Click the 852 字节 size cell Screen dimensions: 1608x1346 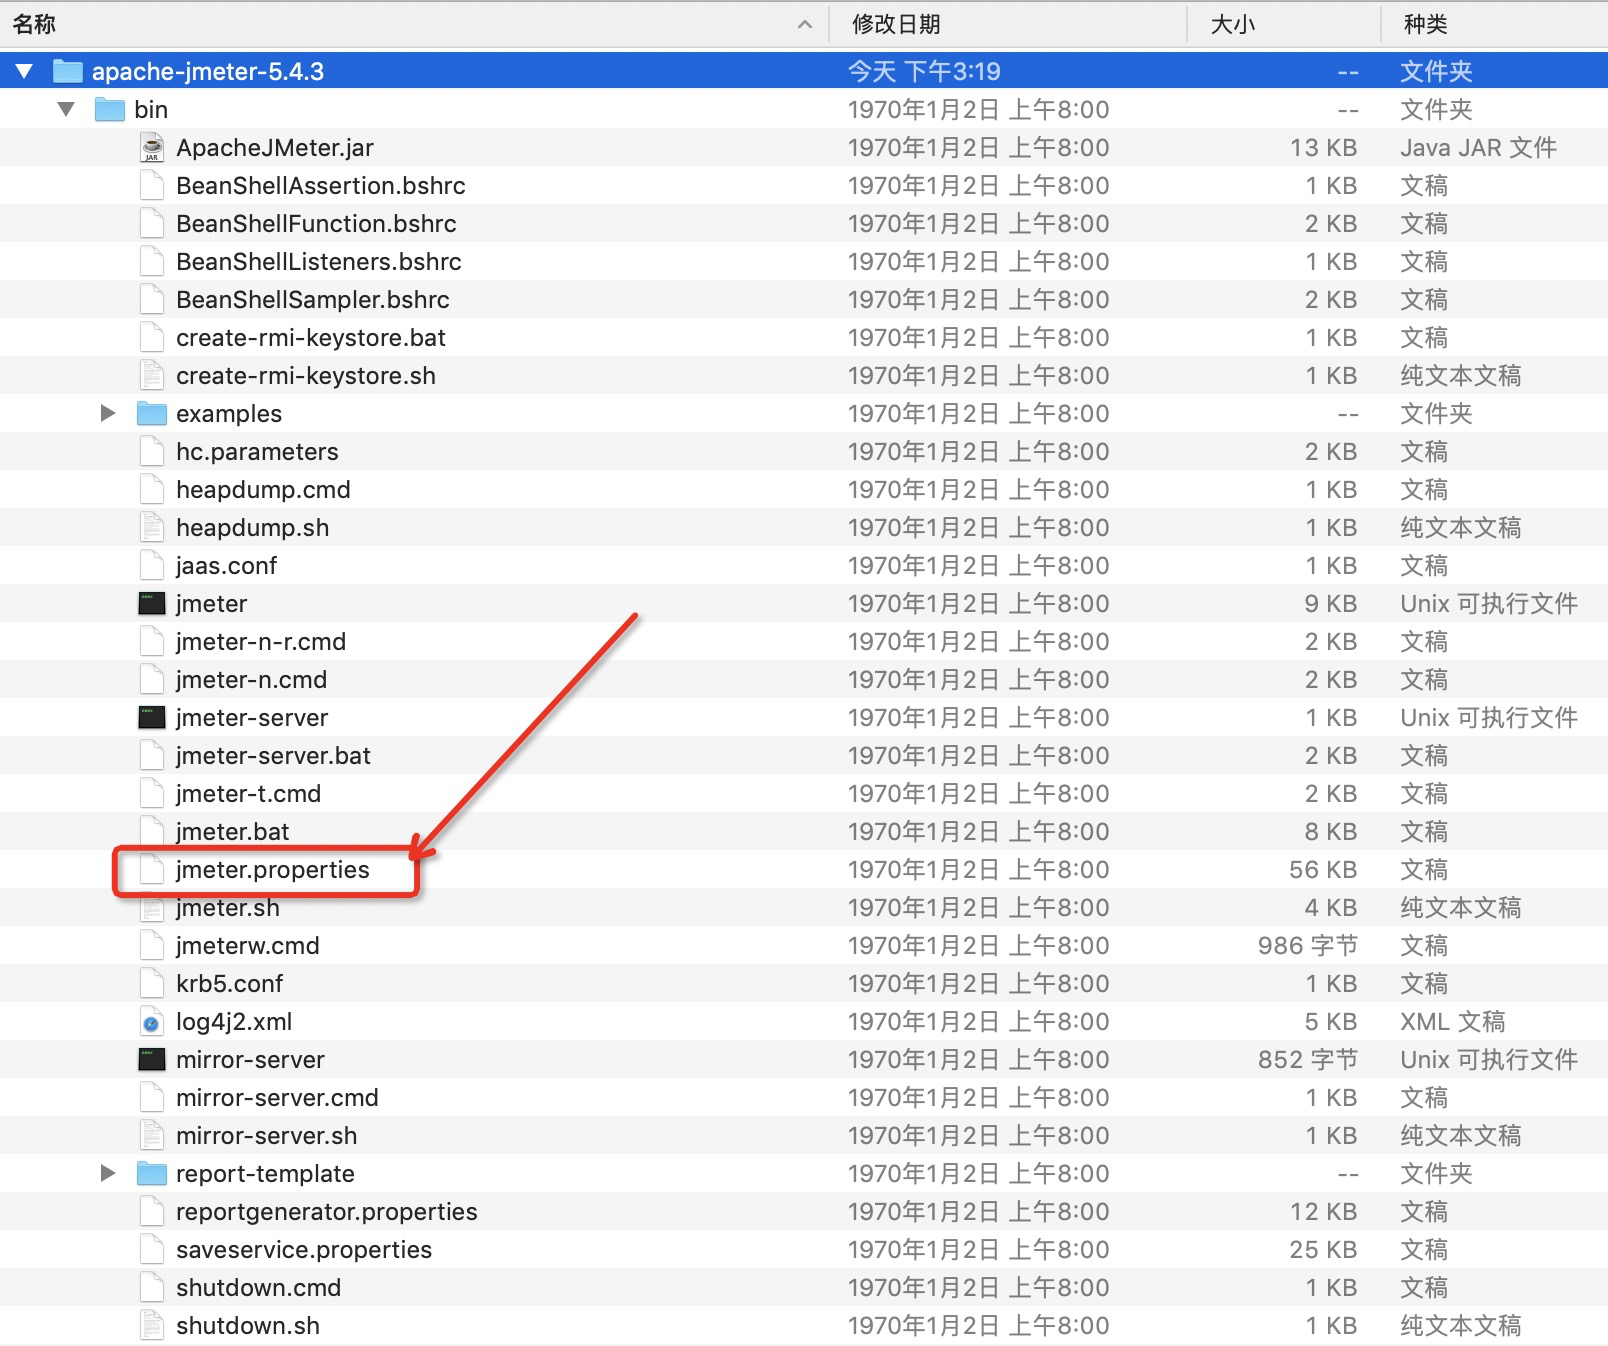(x=1308, y=1060)
